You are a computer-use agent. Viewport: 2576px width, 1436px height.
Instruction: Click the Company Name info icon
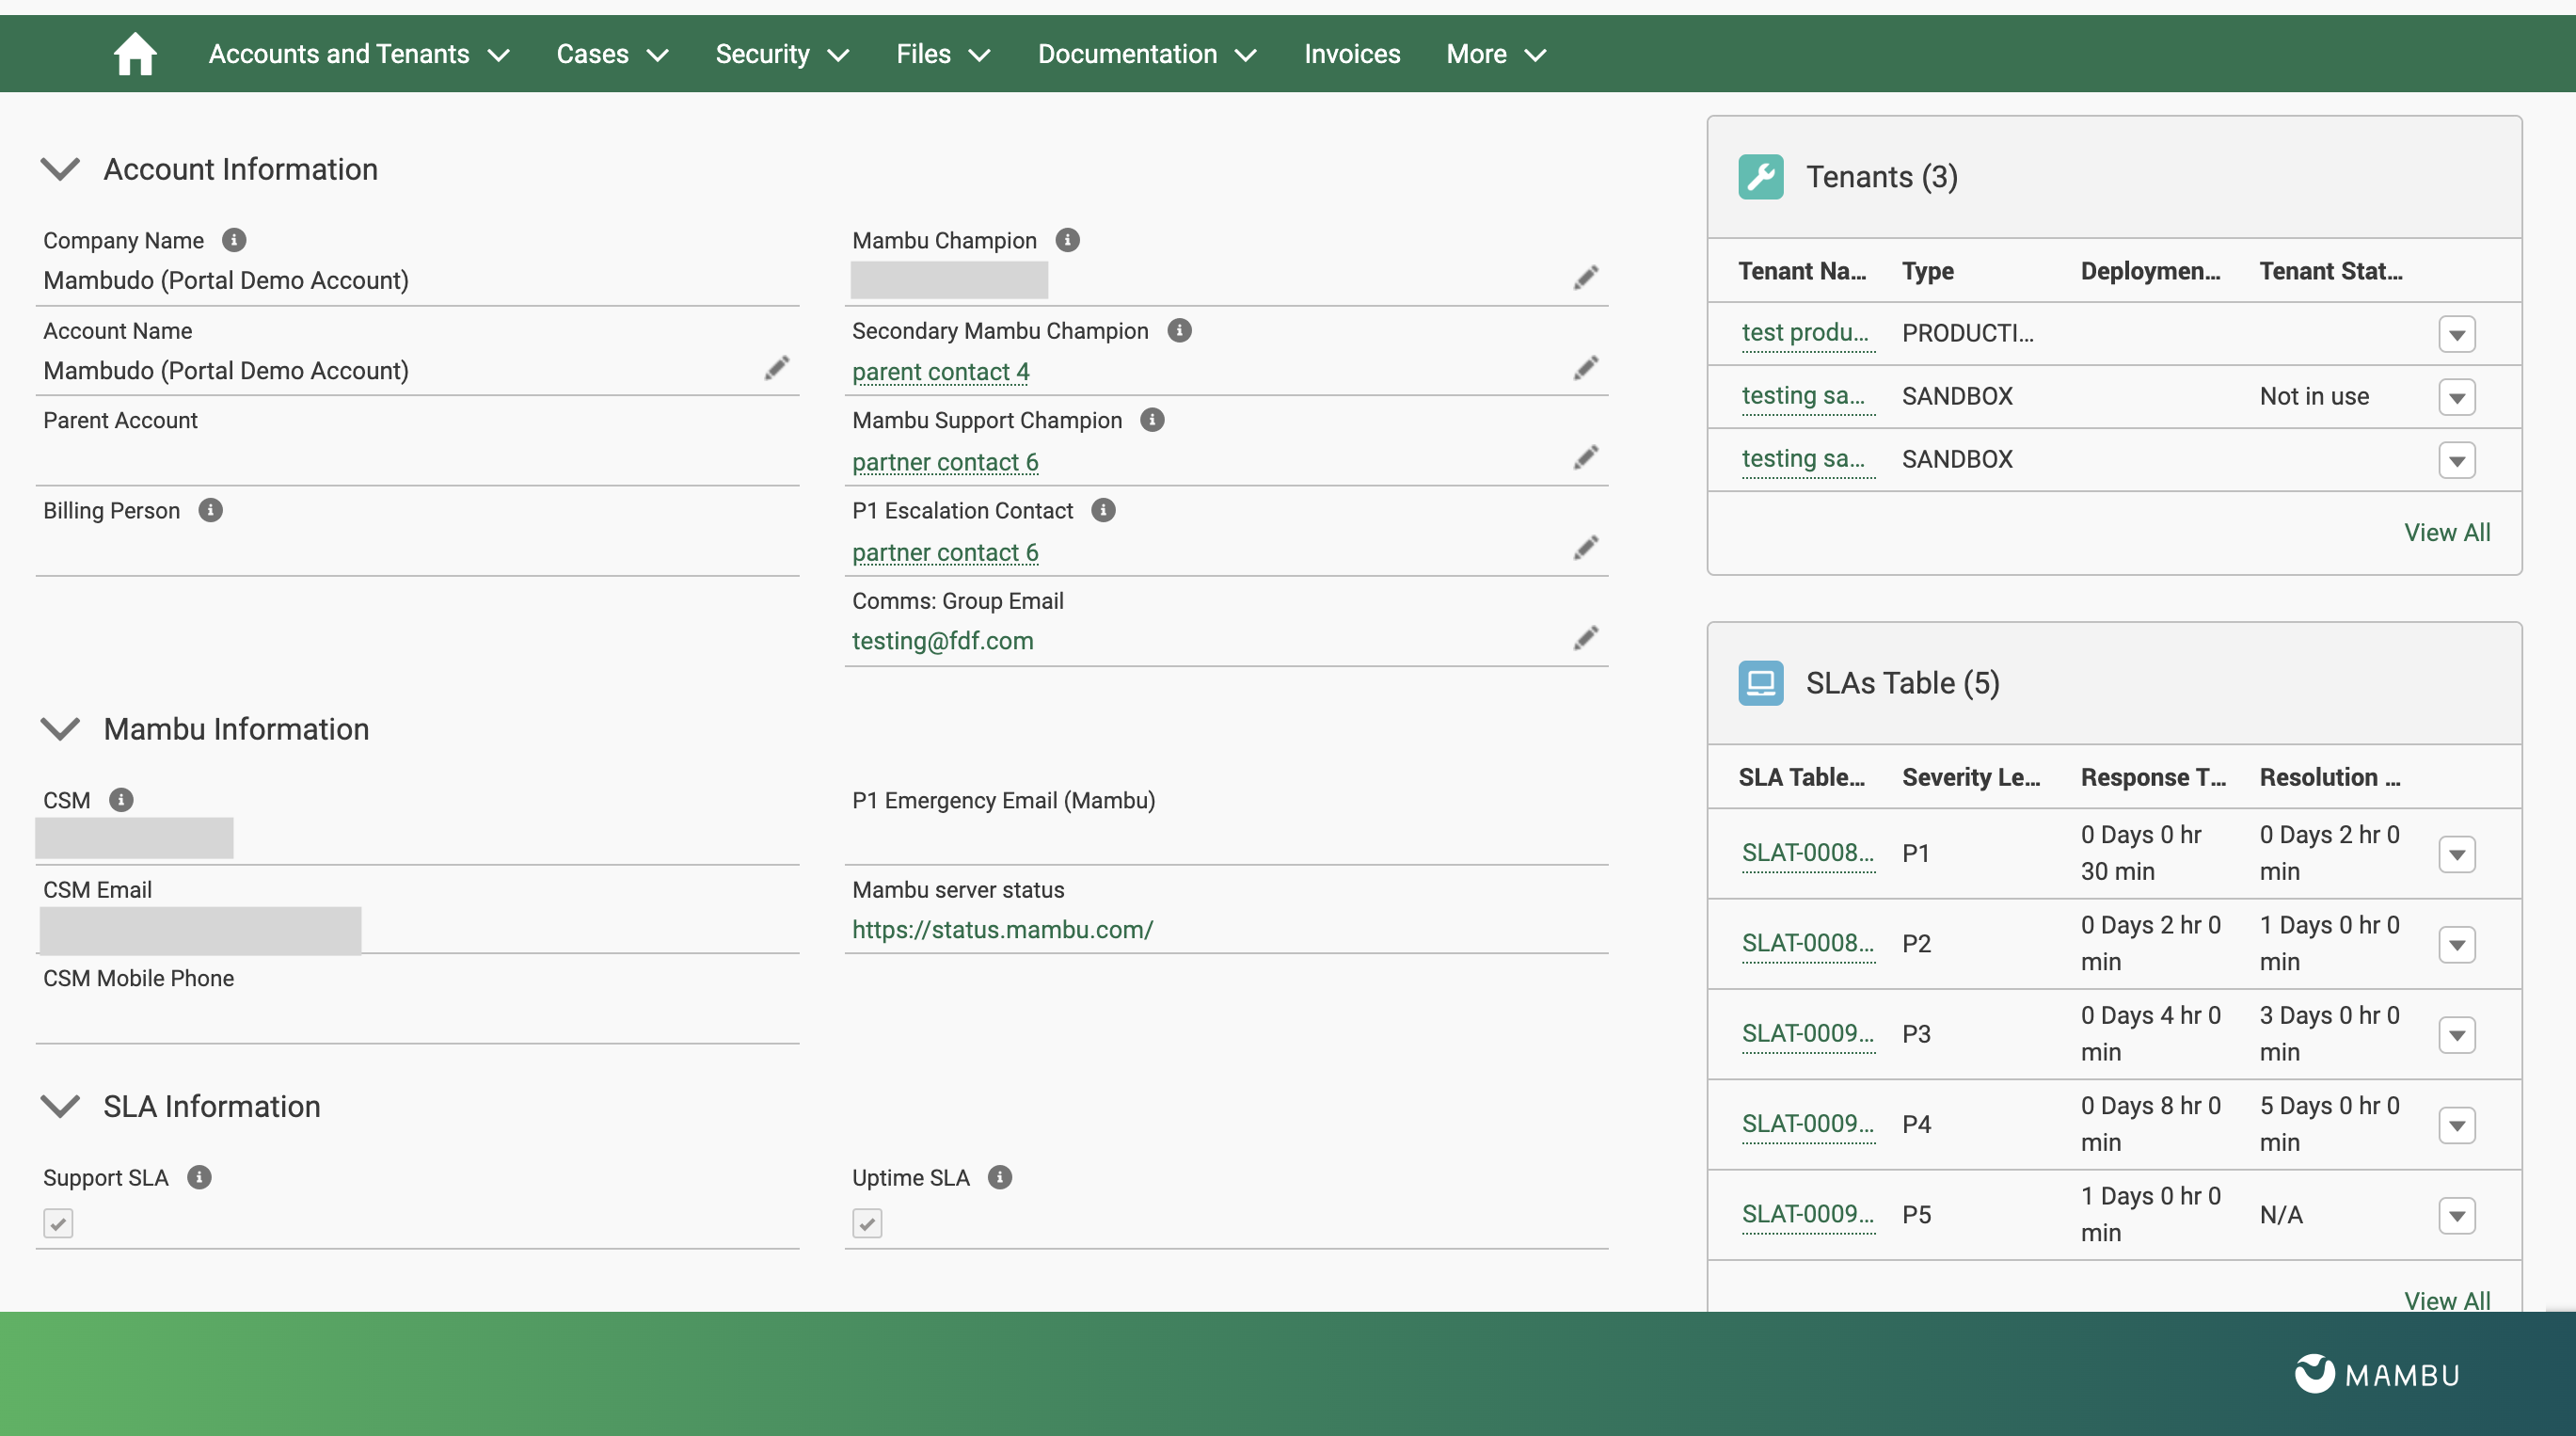pyautogui.click(x=233, y=239)
